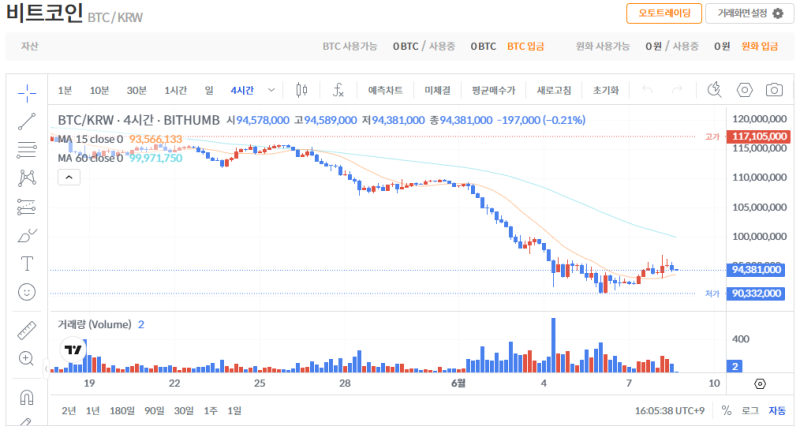This screenshot has height=430, width=800.
Task: Click the high price label 117,105,000
Action: pos(760,137)
